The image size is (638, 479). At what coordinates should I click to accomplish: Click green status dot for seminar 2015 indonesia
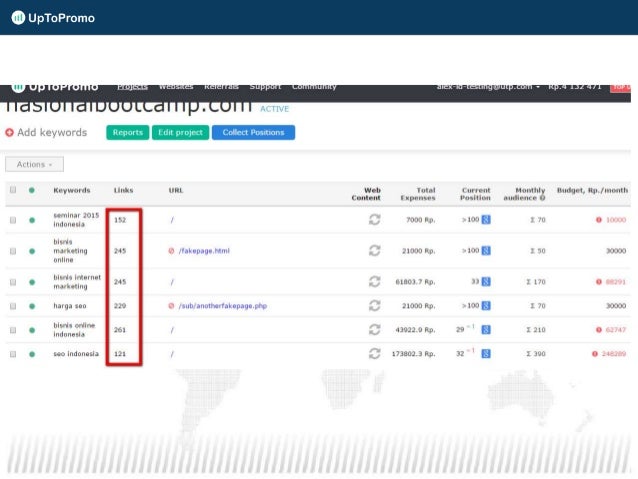click(x=32, y=220)
